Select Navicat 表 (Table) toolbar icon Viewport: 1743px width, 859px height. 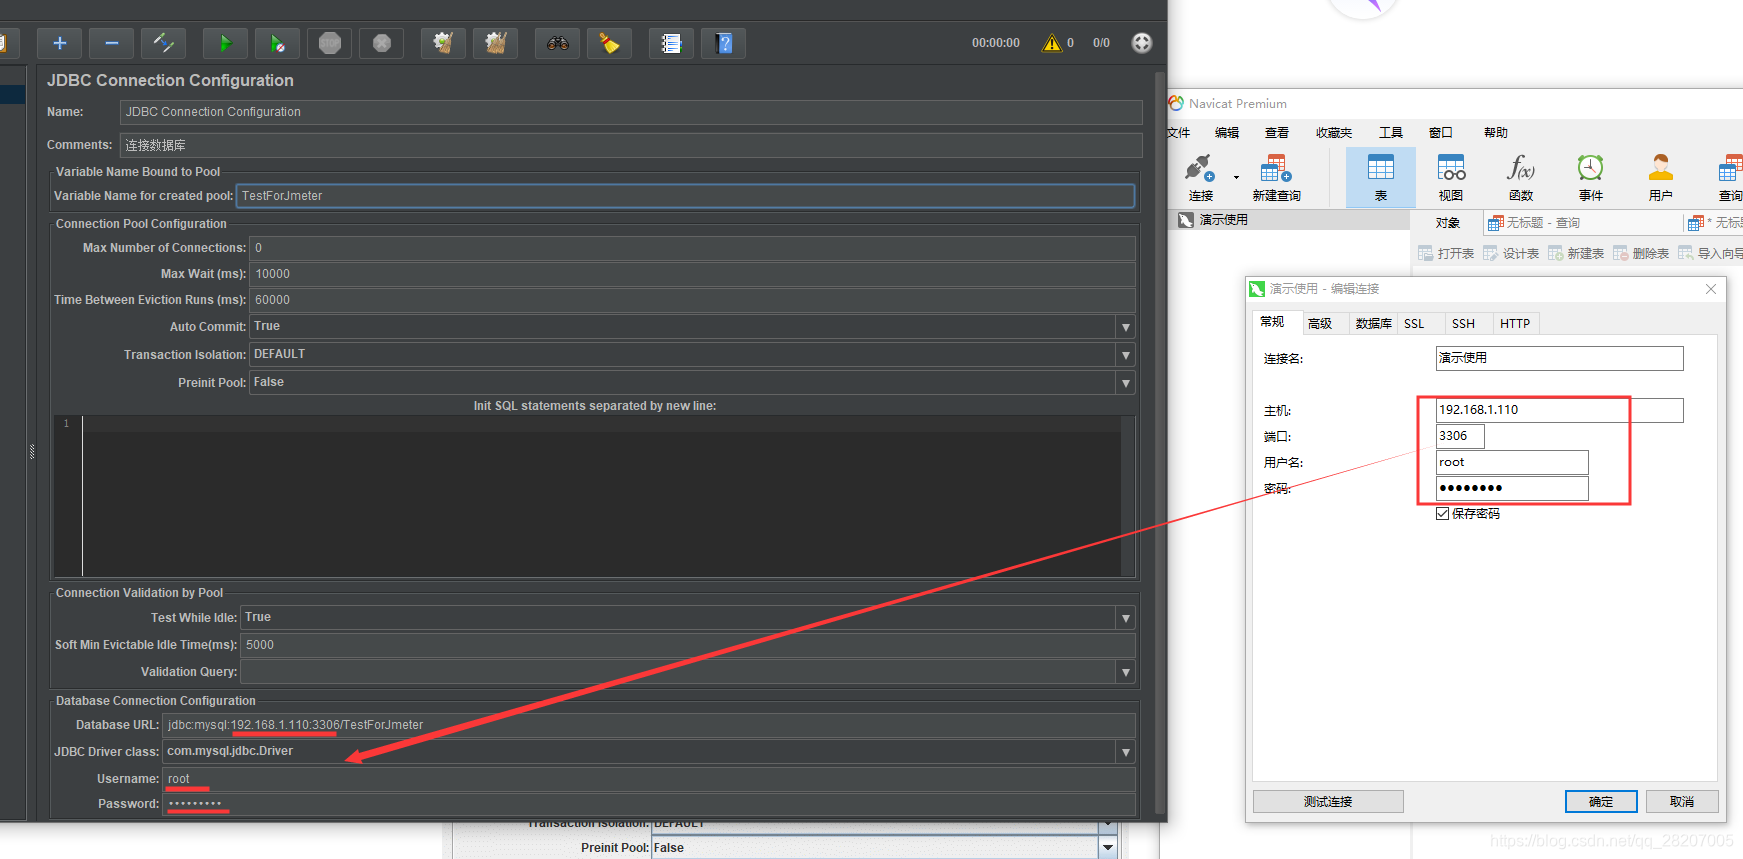[x=1381, y=178]
